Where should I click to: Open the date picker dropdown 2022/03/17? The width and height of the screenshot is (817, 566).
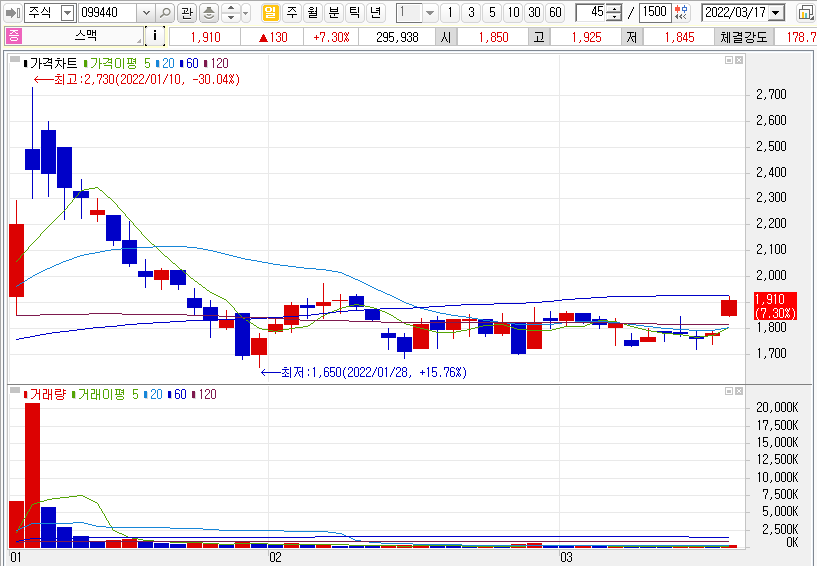776,13
